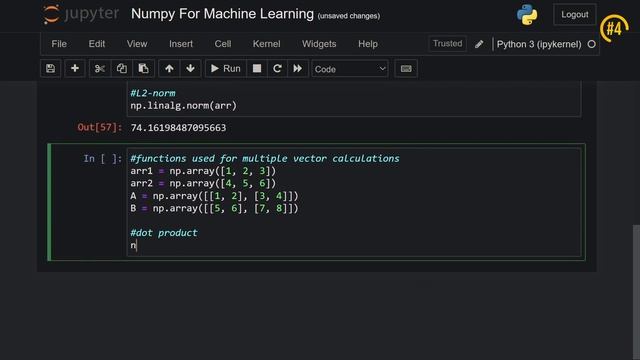Image resolution: width=640 pixels, height=360 pixels.
Task: Click the Python logo icon
Action: click(527, 15)
